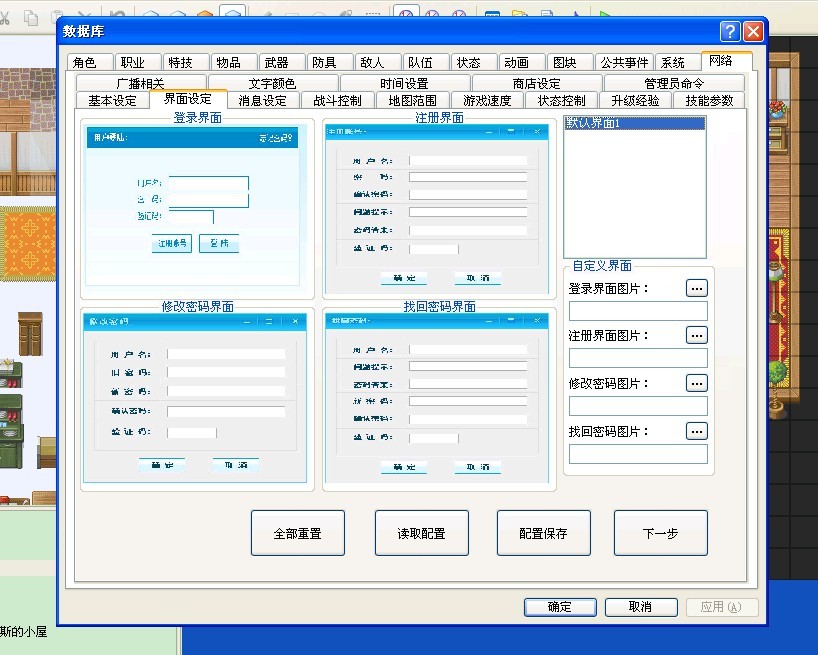The width and height of the screenshot is (818, 655).
Task: Open the 职业 tab
Action: click(x=138, y=63)
